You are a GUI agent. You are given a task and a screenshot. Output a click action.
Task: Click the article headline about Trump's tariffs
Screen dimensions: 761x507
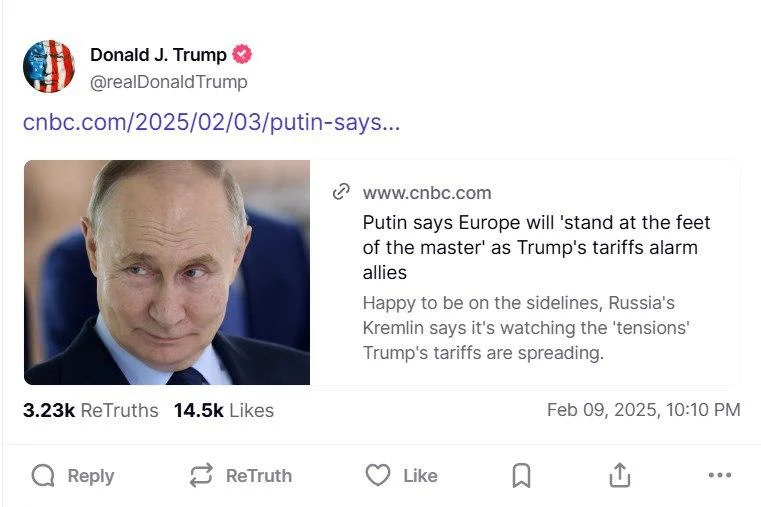536,247
